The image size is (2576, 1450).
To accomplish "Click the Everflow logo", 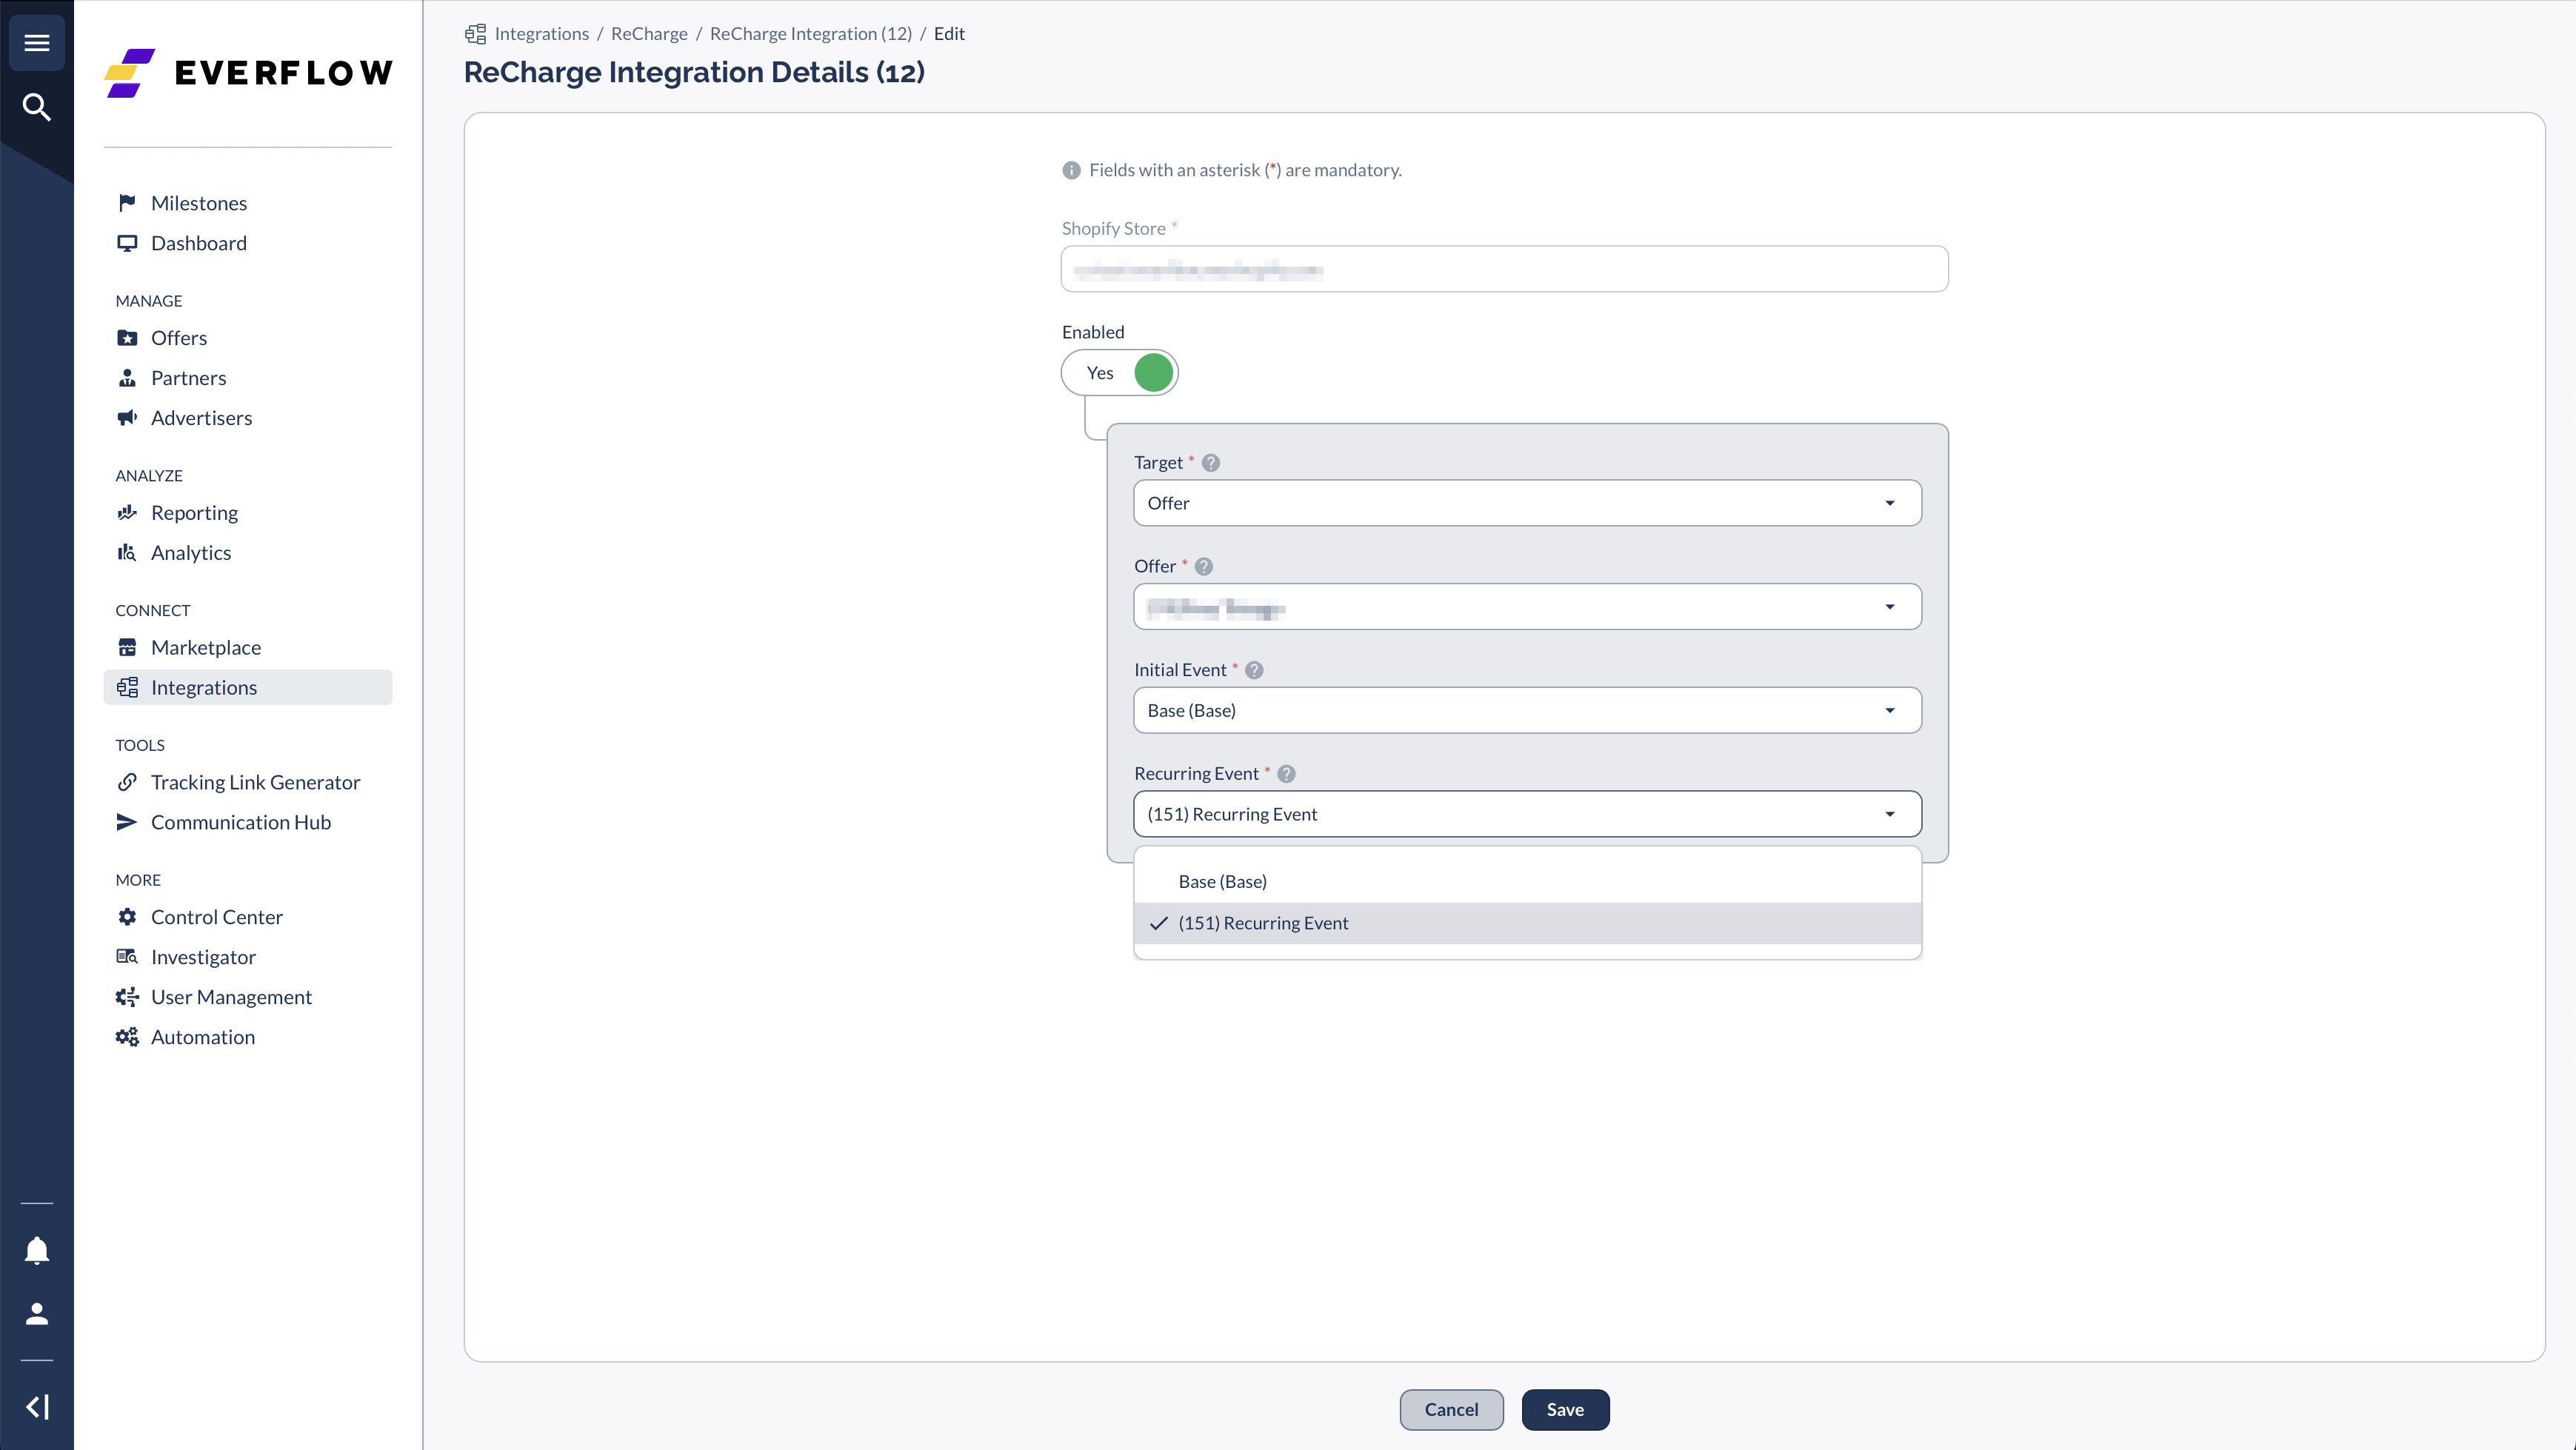I will [x=248, y=73].
